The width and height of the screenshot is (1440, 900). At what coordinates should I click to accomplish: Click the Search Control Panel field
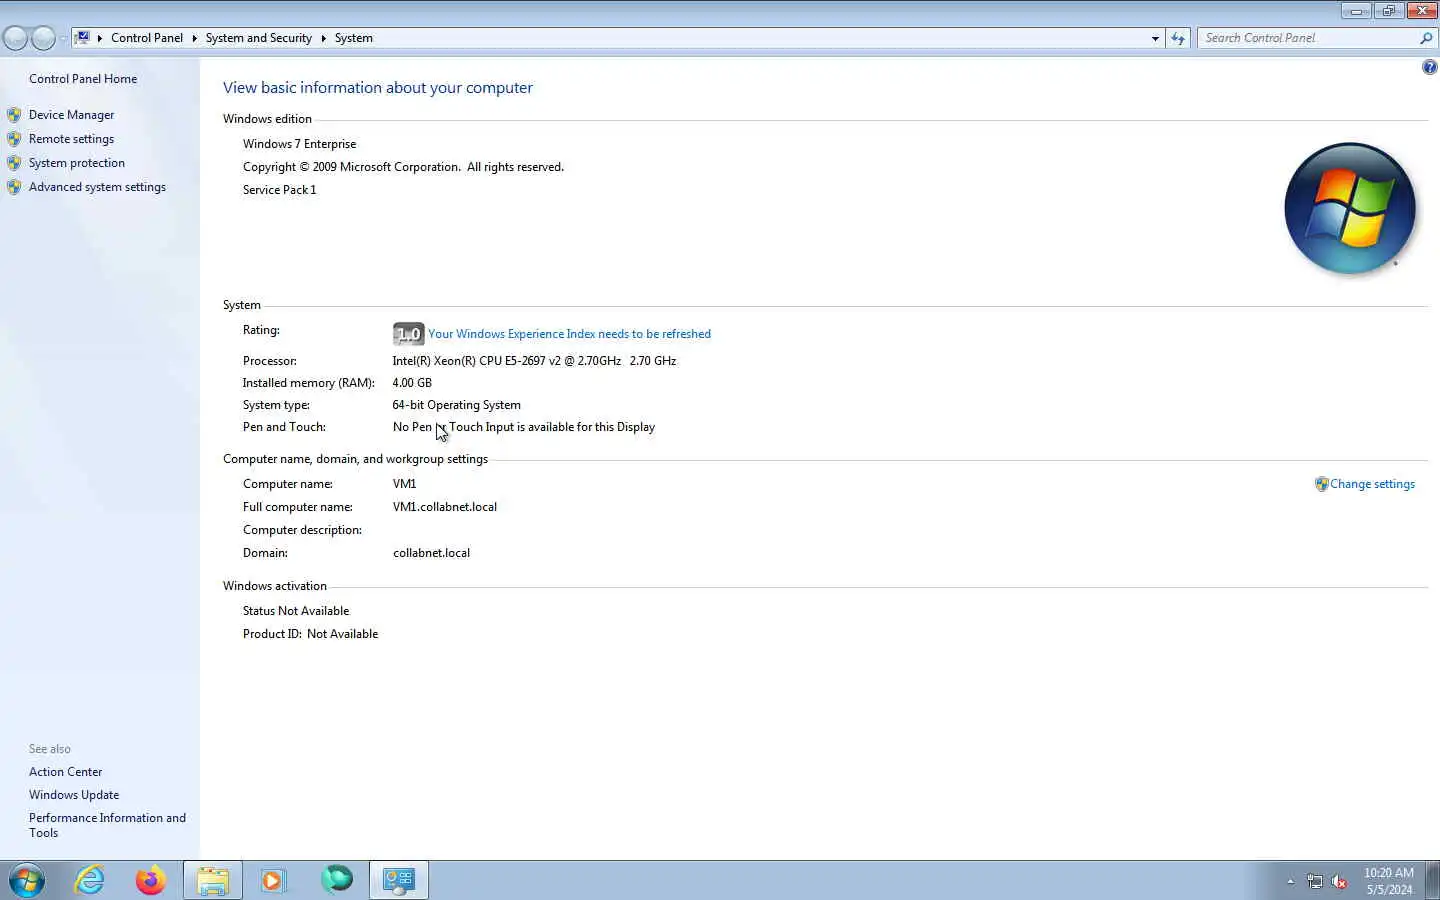1308,38
